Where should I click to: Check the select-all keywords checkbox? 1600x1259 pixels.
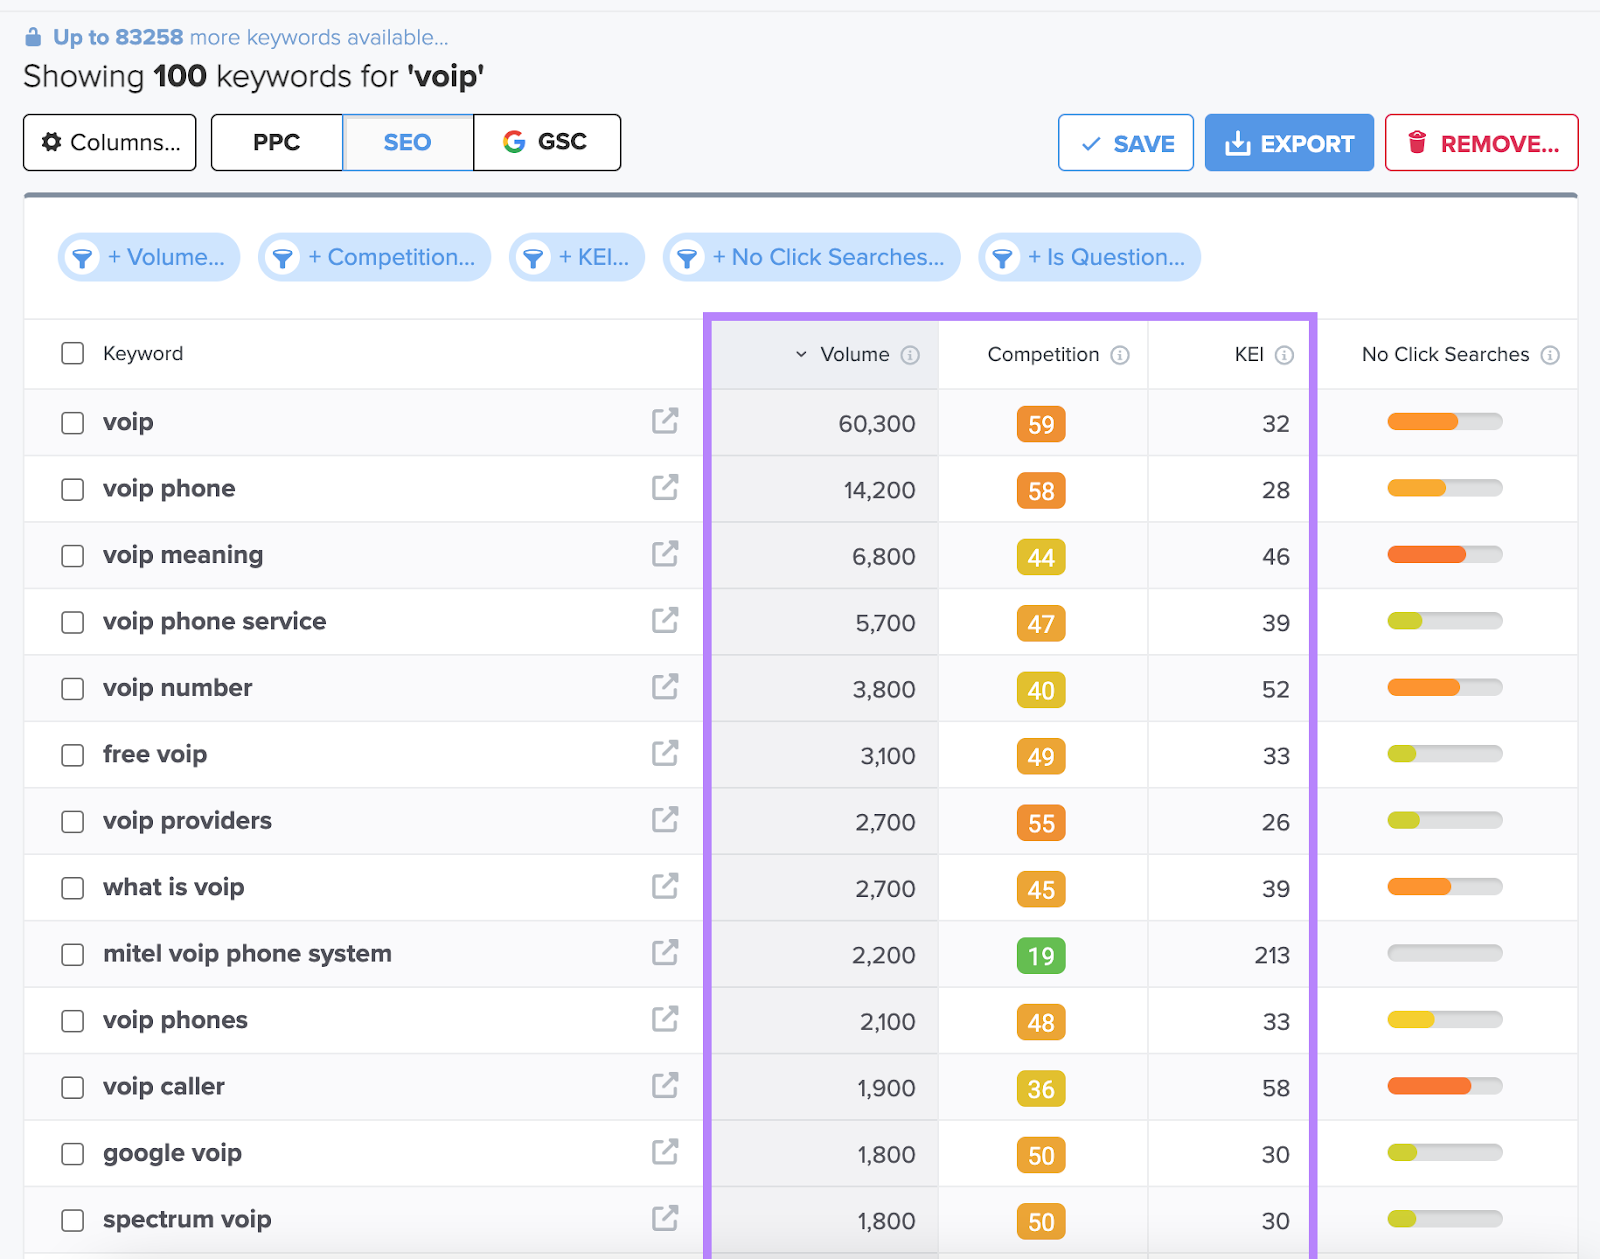(x=72, y=353)
